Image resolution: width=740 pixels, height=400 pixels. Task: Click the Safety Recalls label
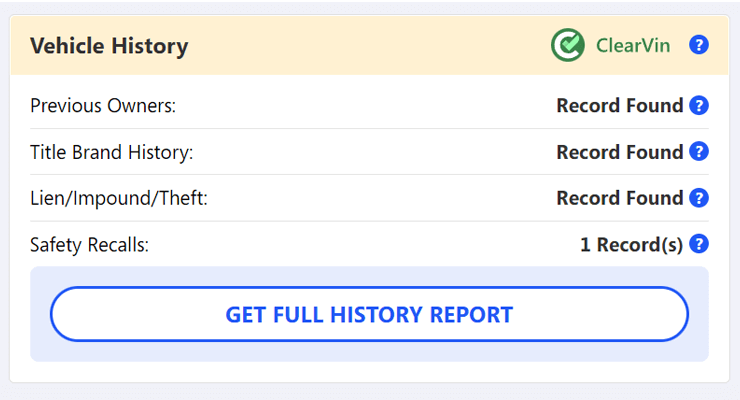[89, 245]
